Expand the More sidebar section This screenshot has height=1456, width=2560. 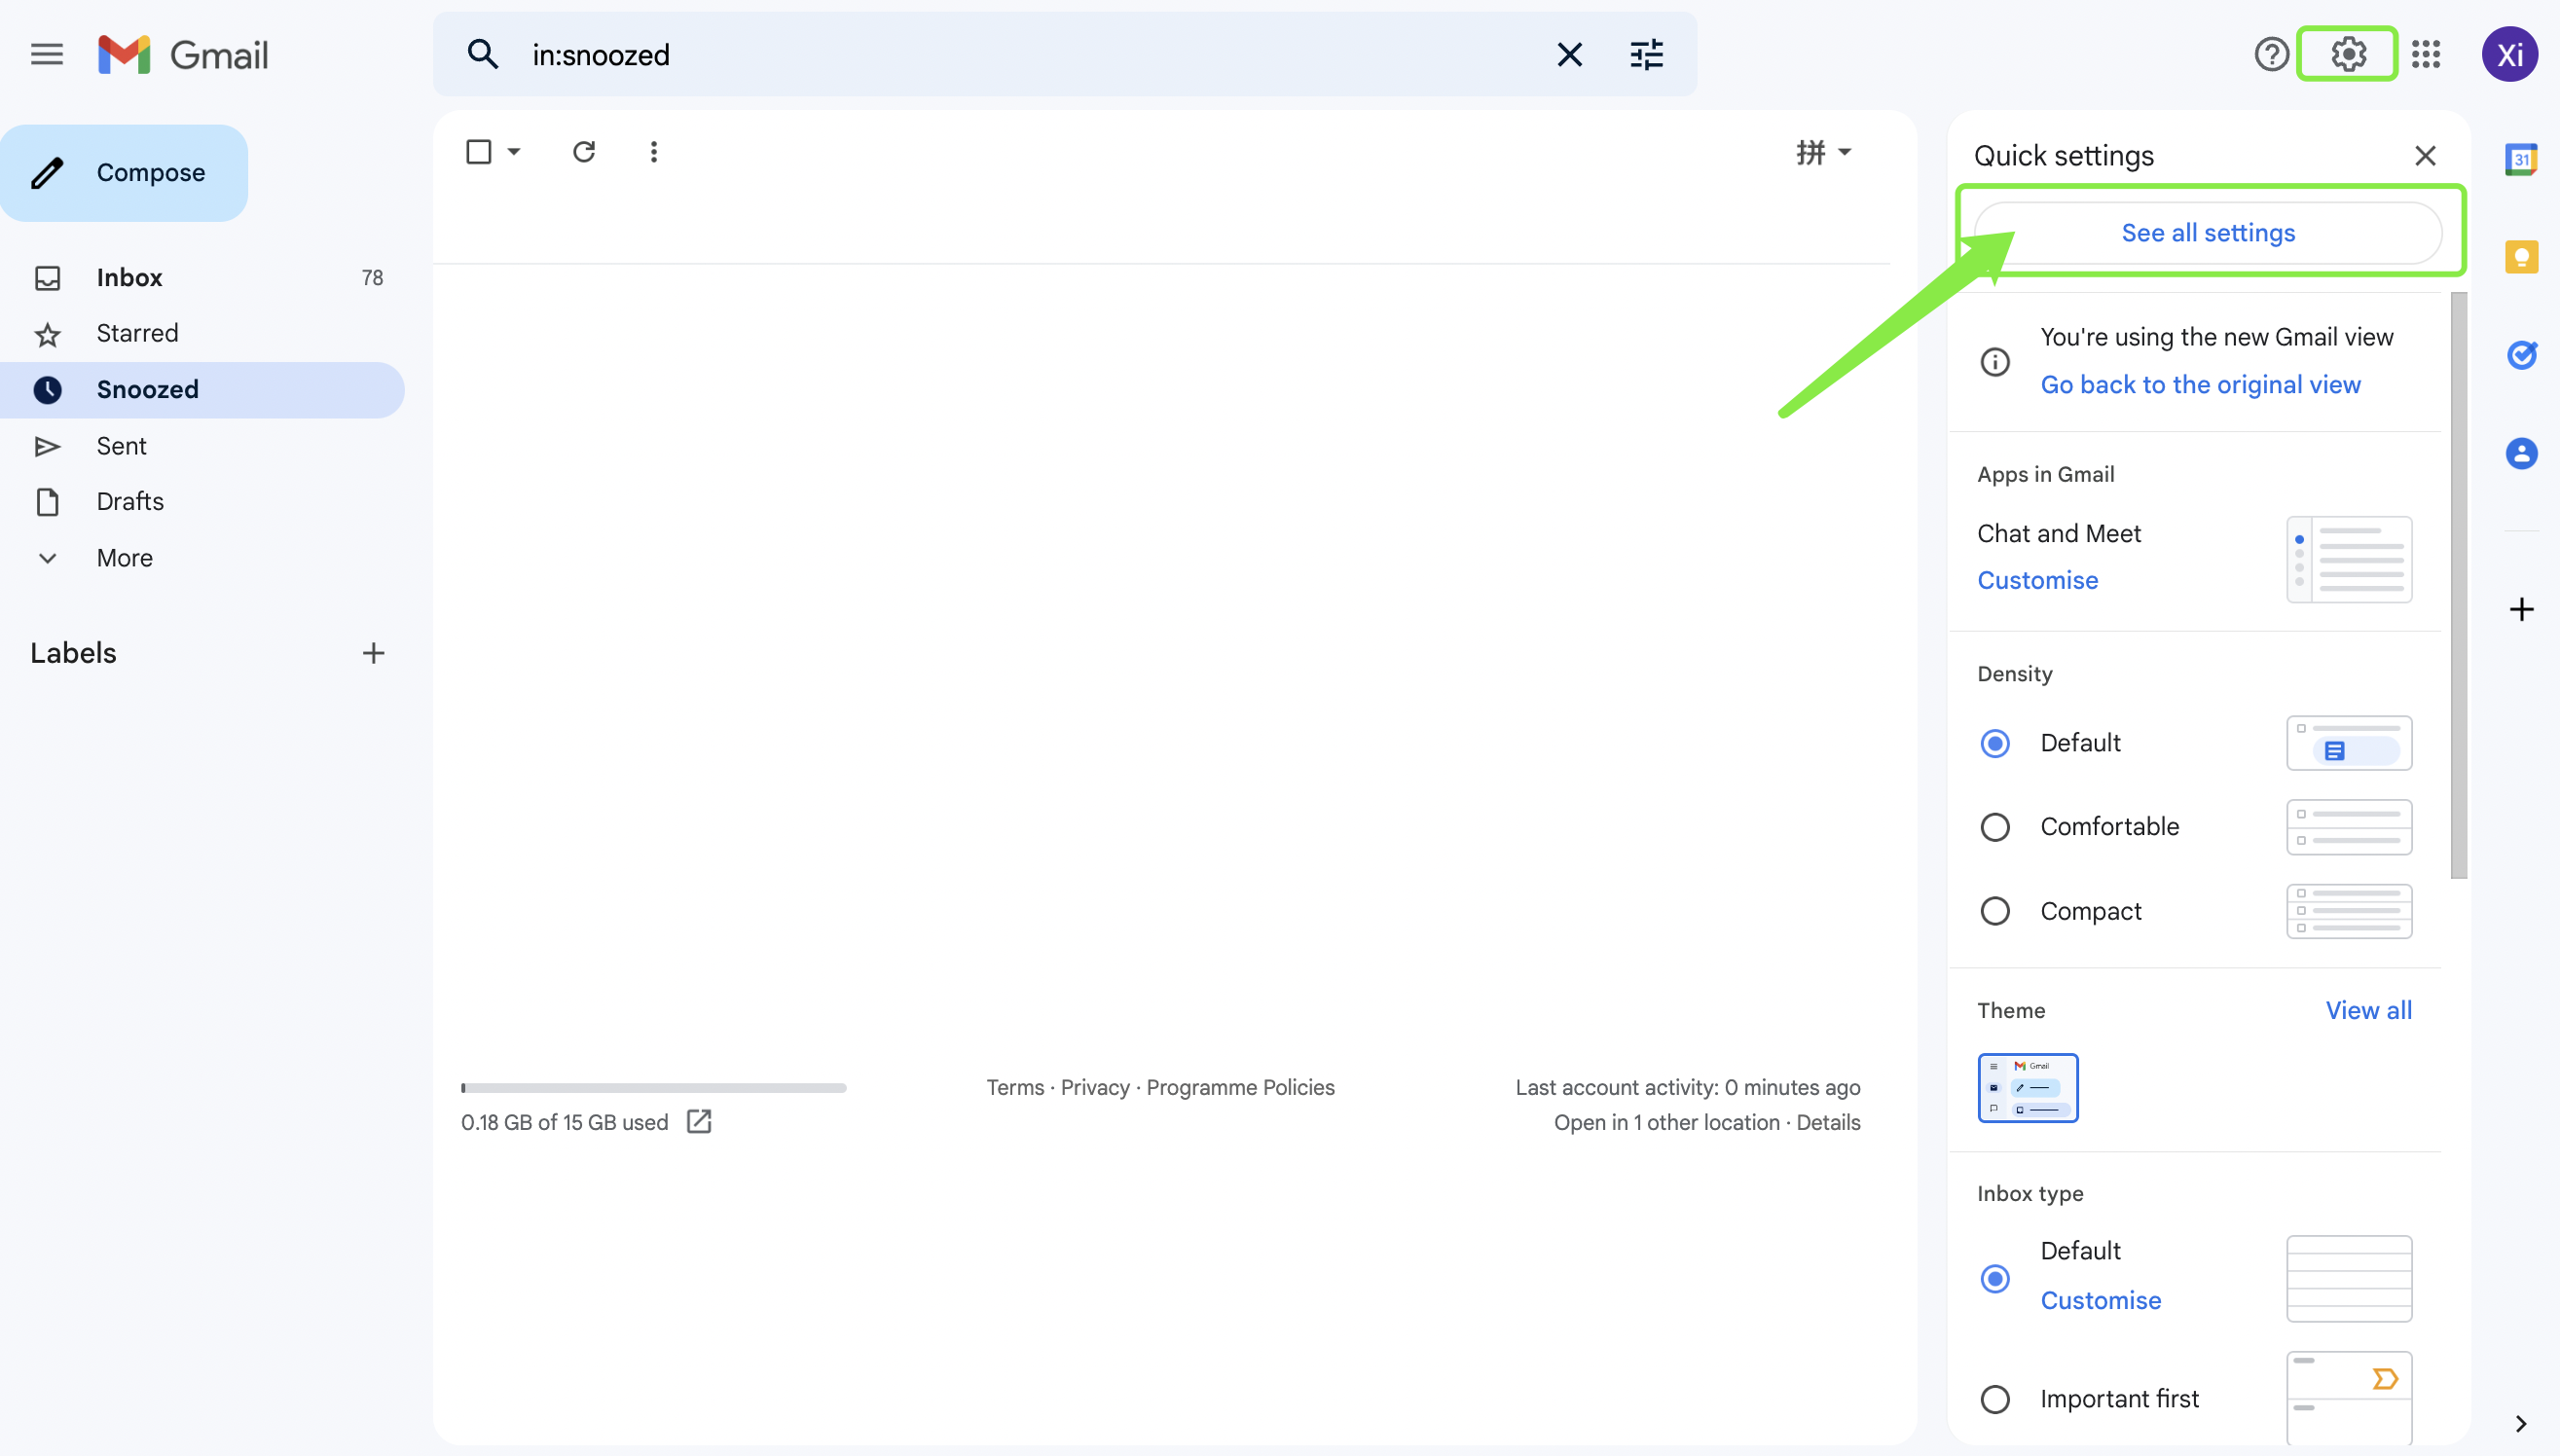click(124, 558)
